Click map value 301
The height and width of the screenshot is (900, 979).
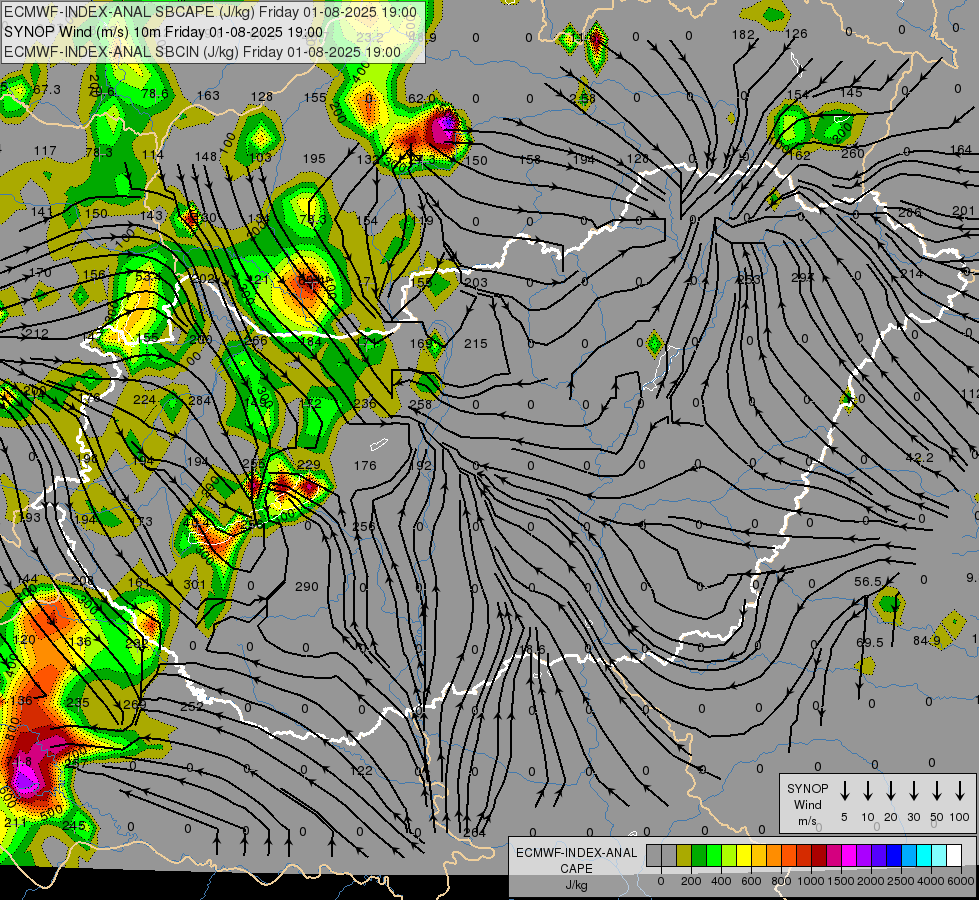[x=194, y=585]
